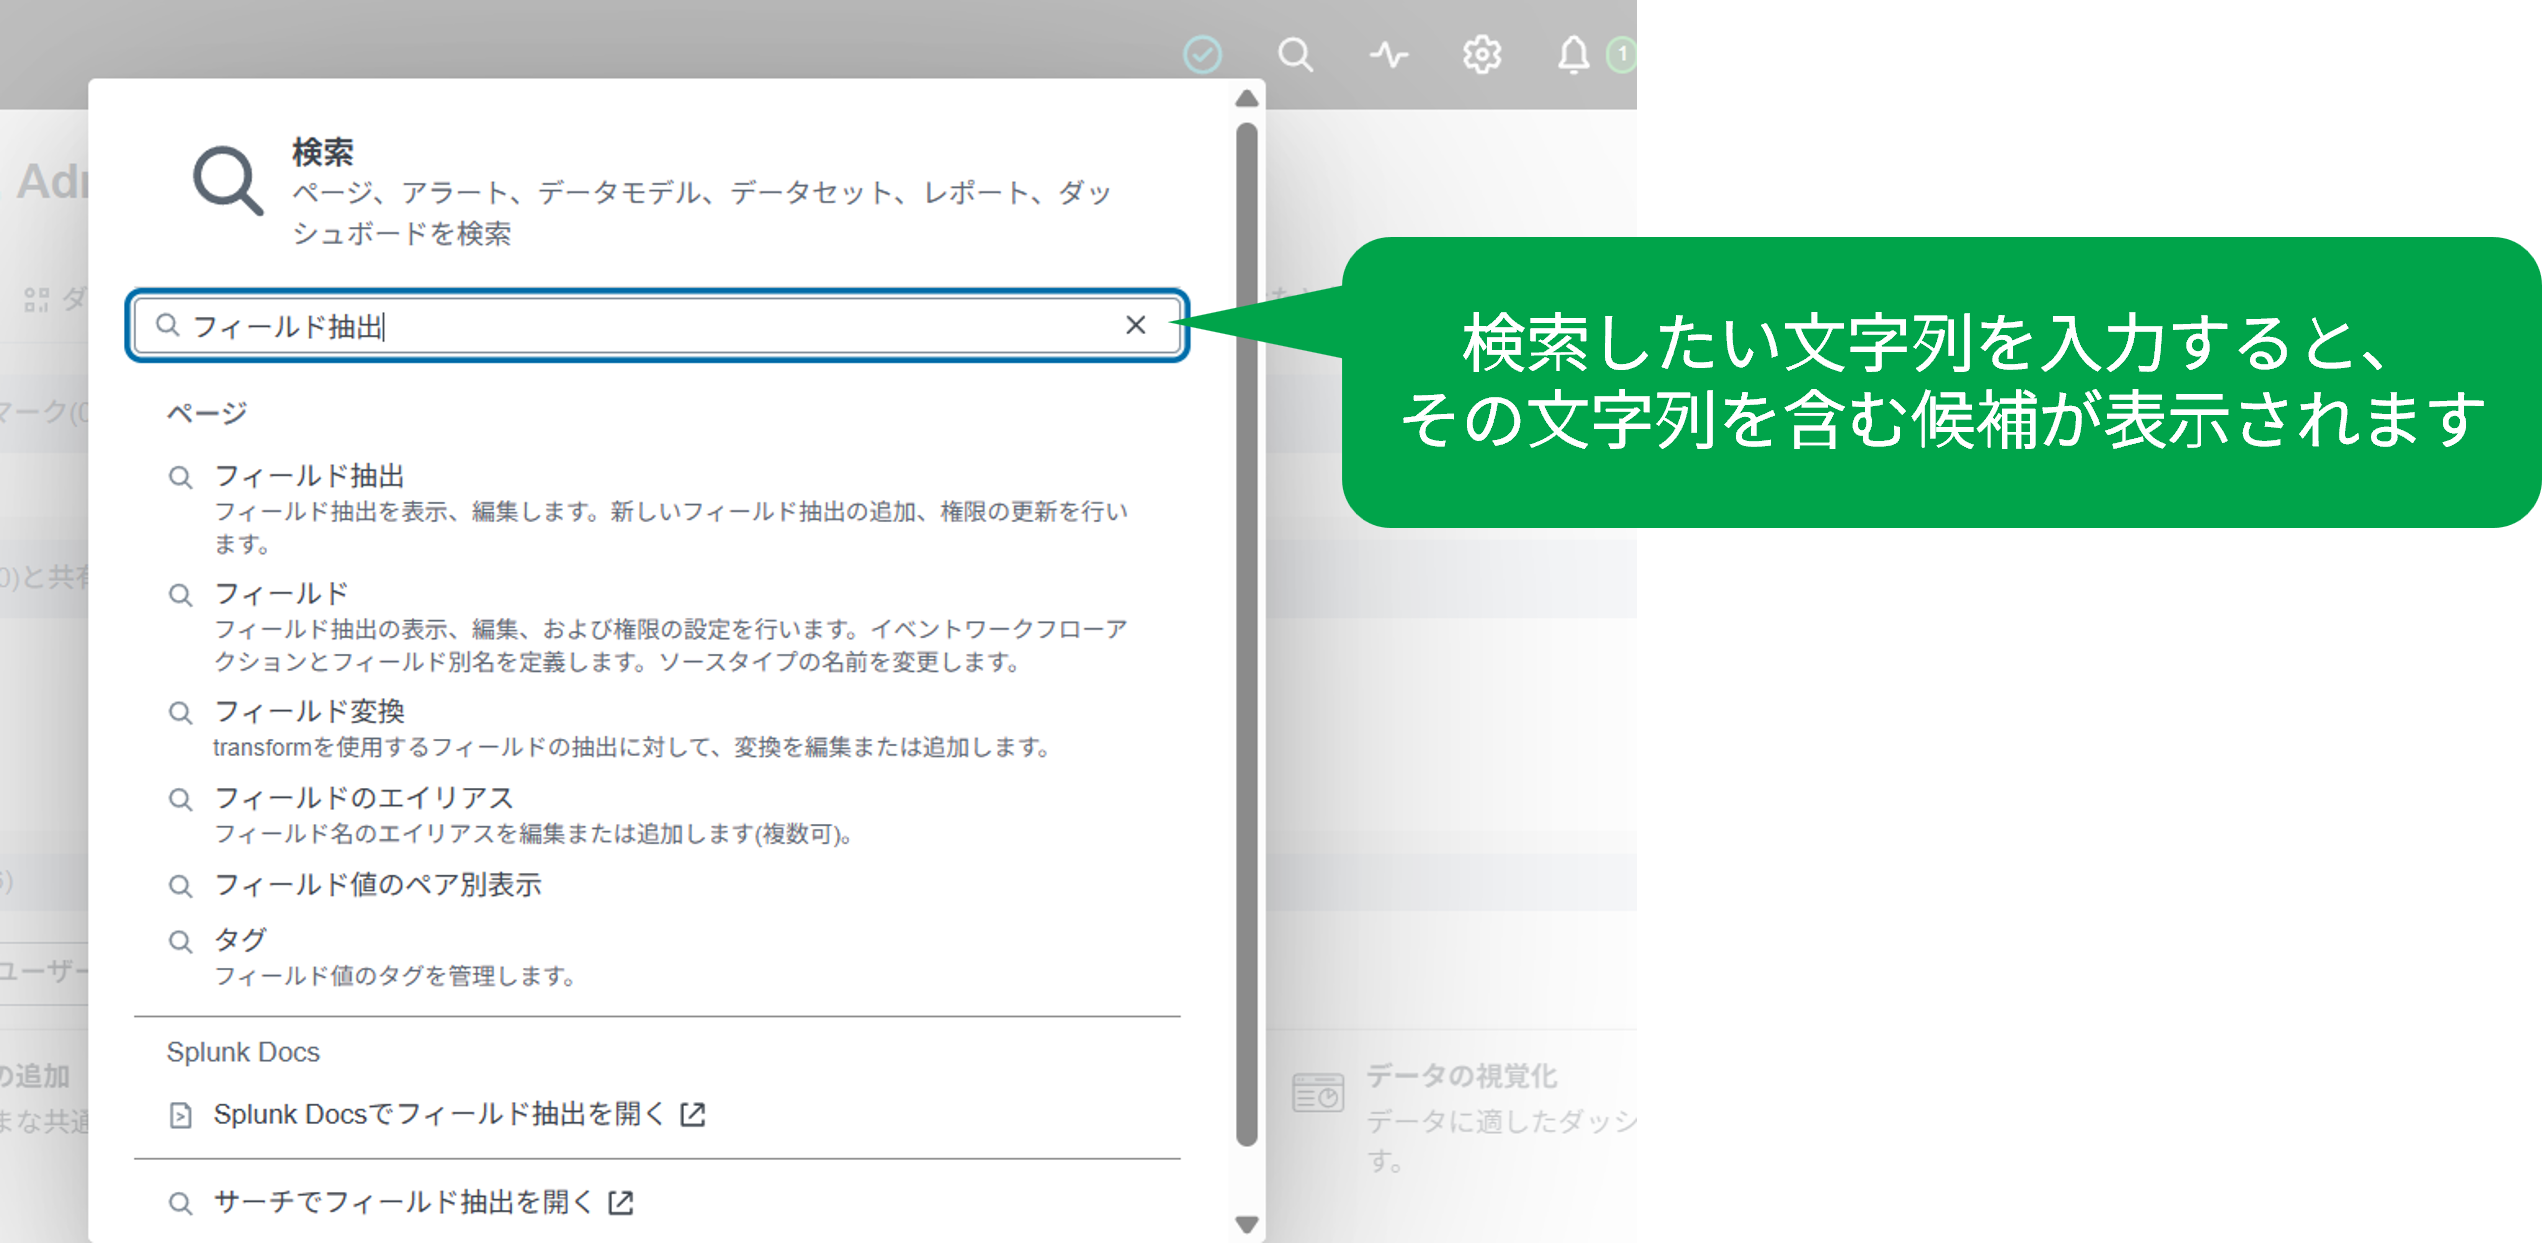Click the Splunk Docs section heading
Screen dimensions: 2542x1243
(x=243, y=1052)
